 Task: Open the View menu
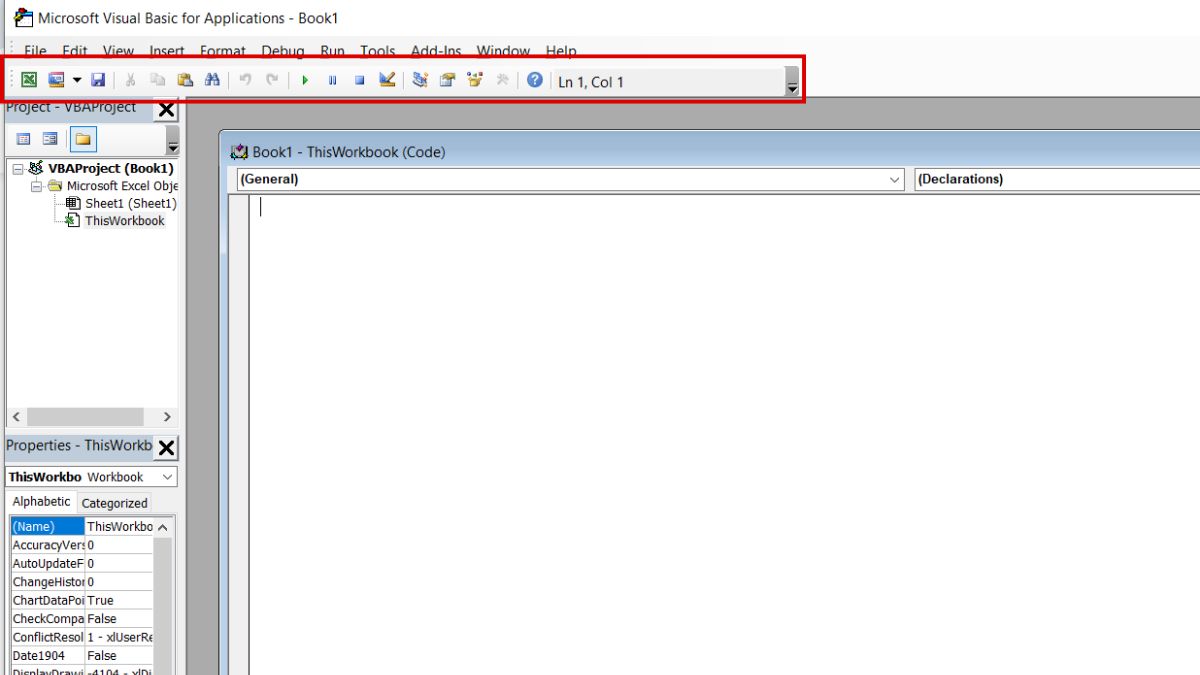118,51
